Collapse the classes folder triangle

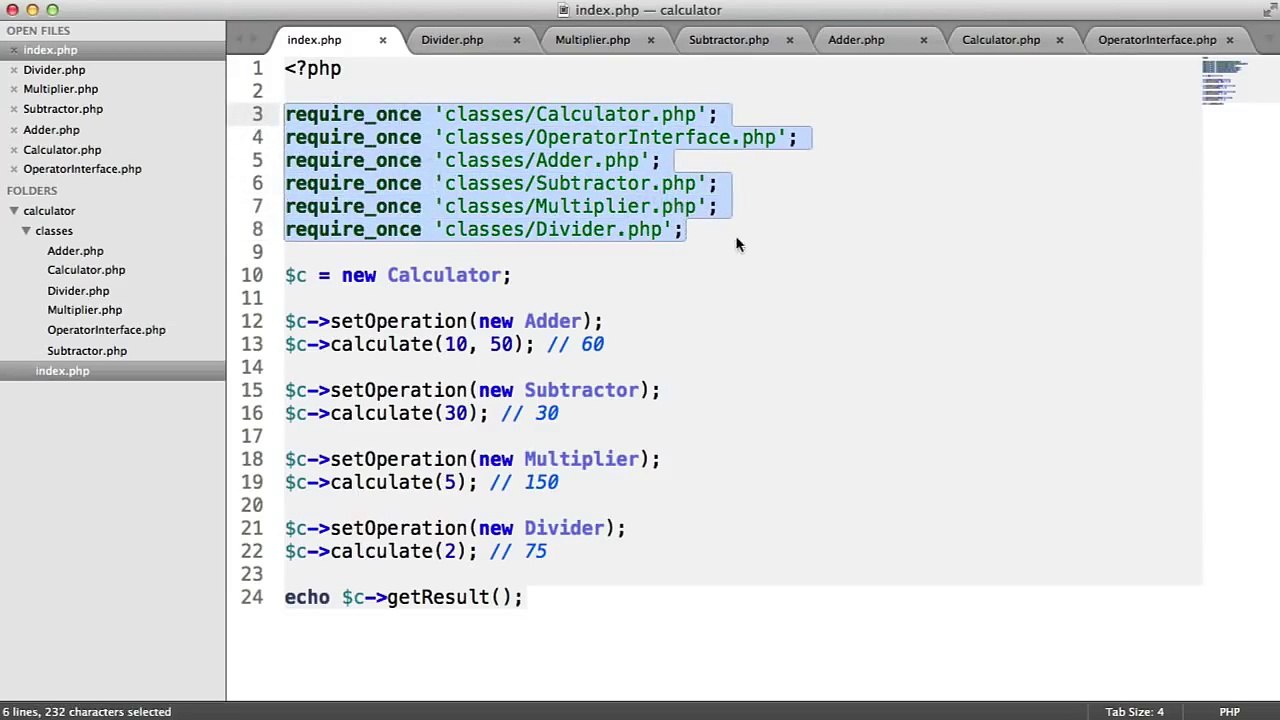pyautogui.click(x=26, y=231)
